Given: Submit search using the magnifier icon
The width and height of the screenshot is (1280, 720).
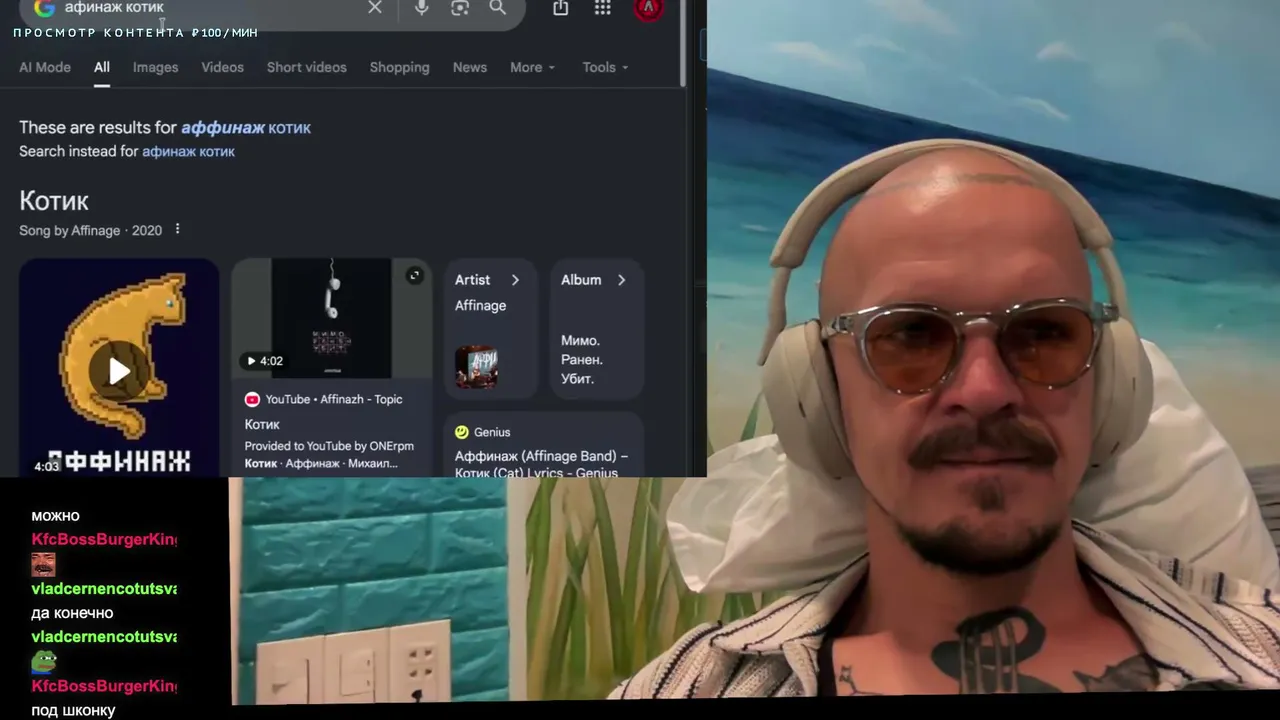Looking at the screenshot, I should [x=498, y=7].
